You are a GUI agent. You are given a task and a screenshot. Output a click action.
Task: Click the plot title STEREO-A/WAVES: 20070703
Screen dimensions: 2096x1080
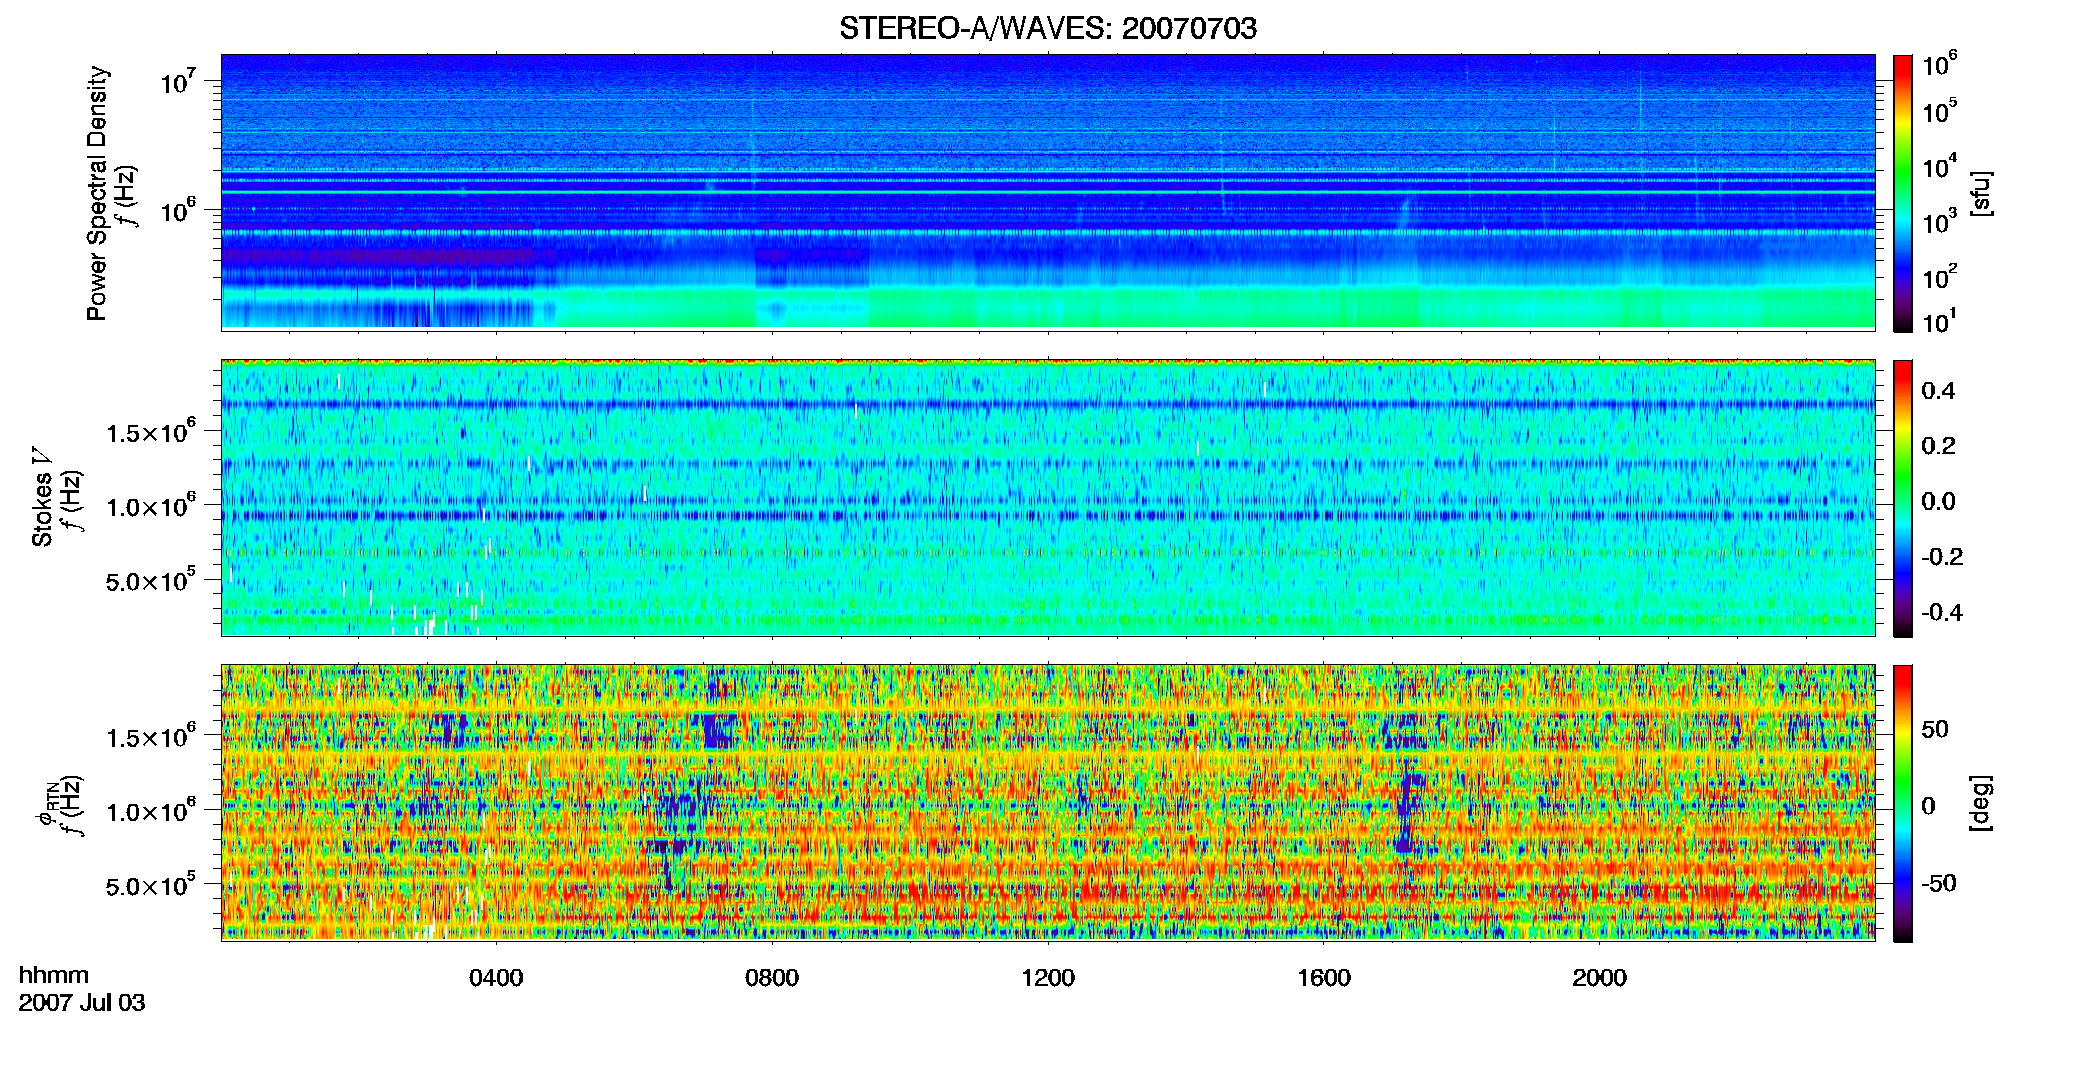click(1048, 28)
